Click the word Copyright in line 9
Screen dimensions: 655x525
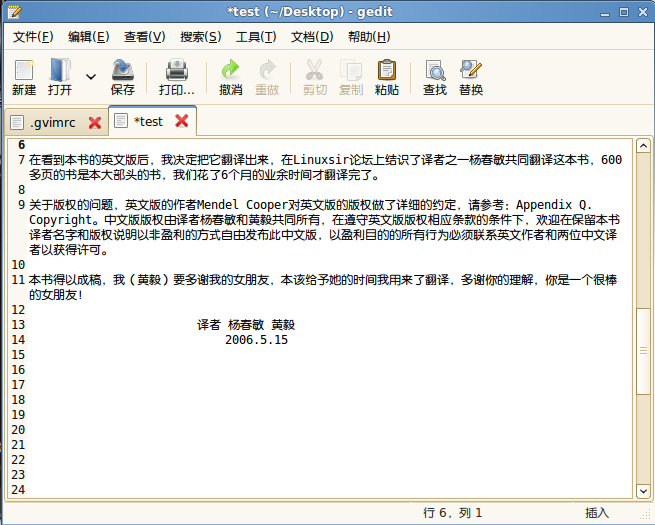click(x=60, y=220)
